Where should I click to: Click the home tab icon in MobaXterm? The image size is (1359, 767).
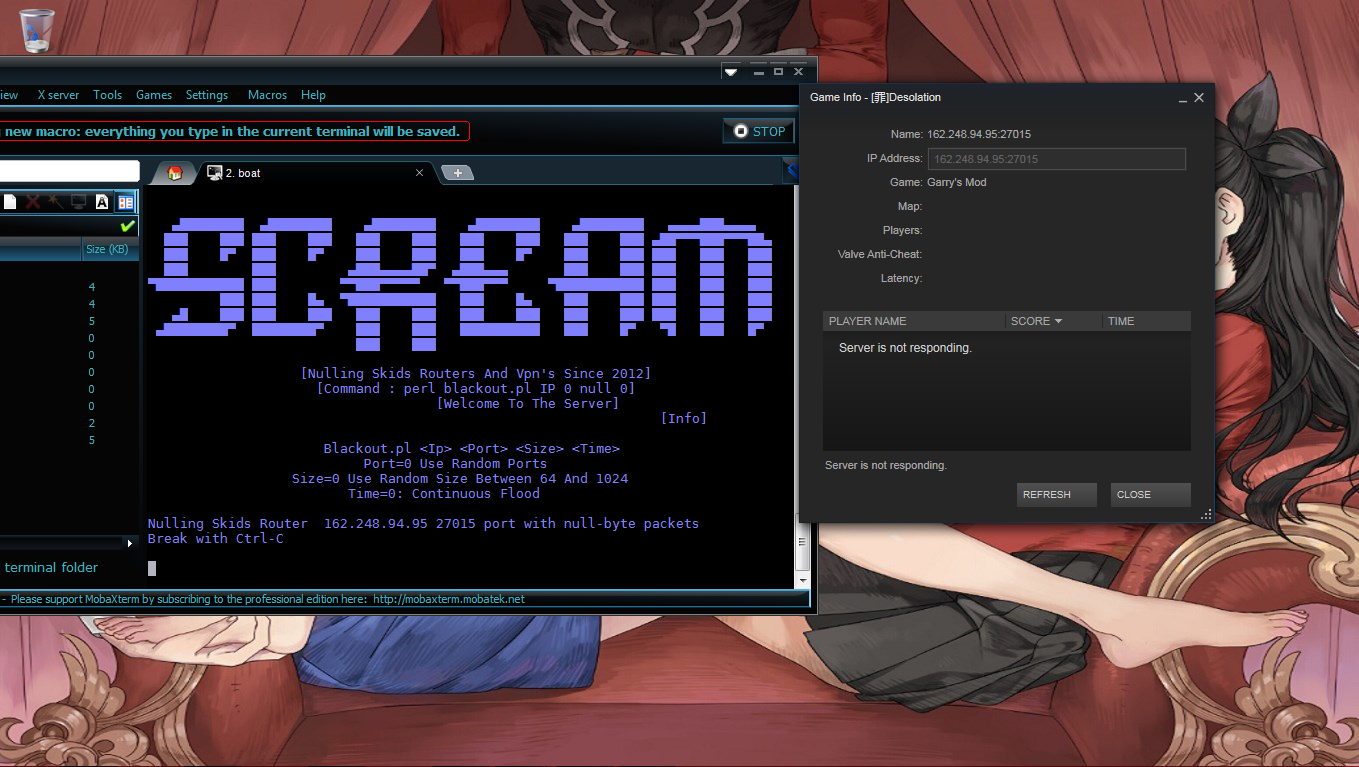pos(174,173)
